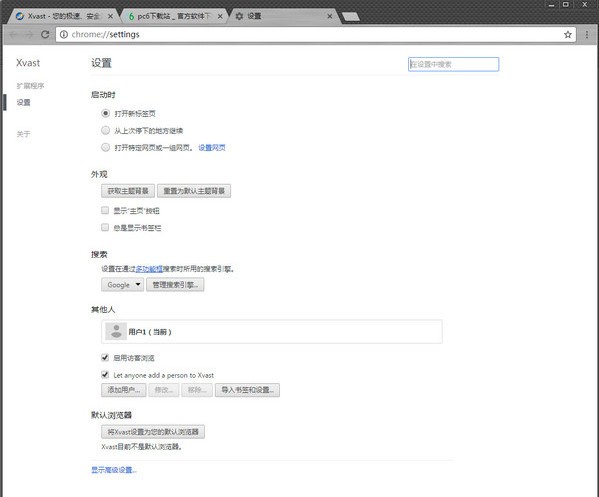The image size is (599, 497).
Task: Open the browser three-dot menu
Action: [x=587, y=35]
